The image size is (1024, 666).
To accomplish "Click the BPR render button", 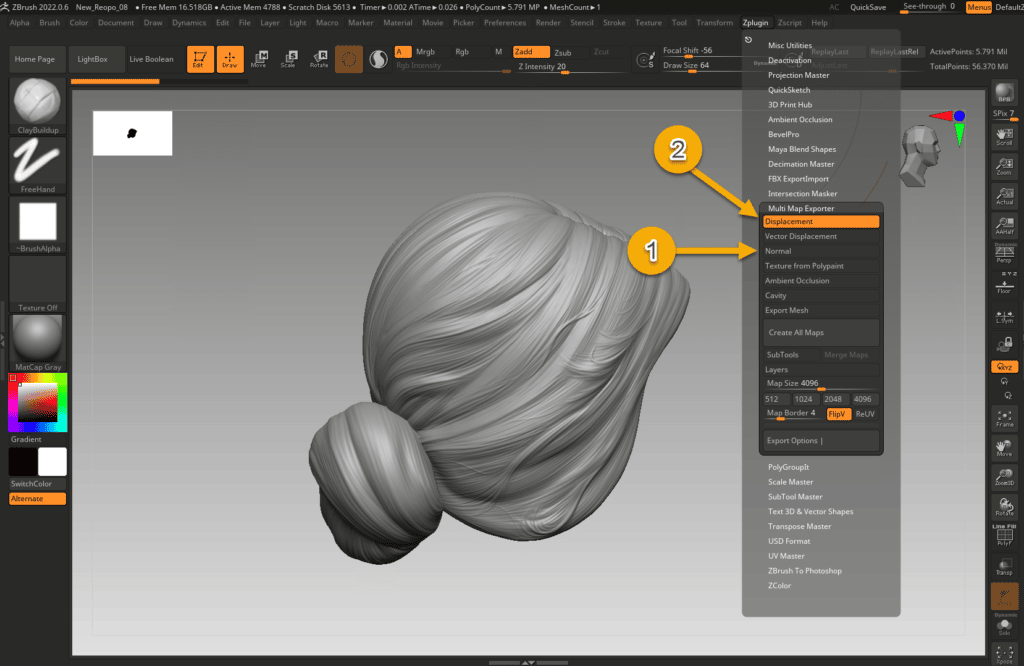I will coord(1004,93).
